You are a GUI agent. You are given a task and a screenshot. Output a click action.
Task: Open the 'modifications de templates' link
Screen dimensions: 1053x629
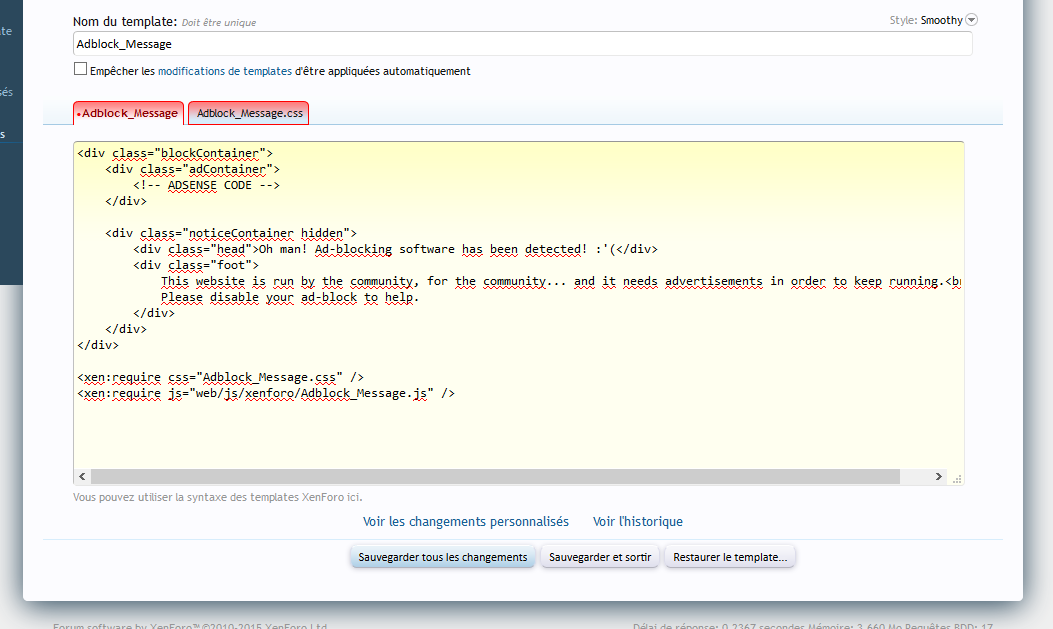[x=225, y=71]
